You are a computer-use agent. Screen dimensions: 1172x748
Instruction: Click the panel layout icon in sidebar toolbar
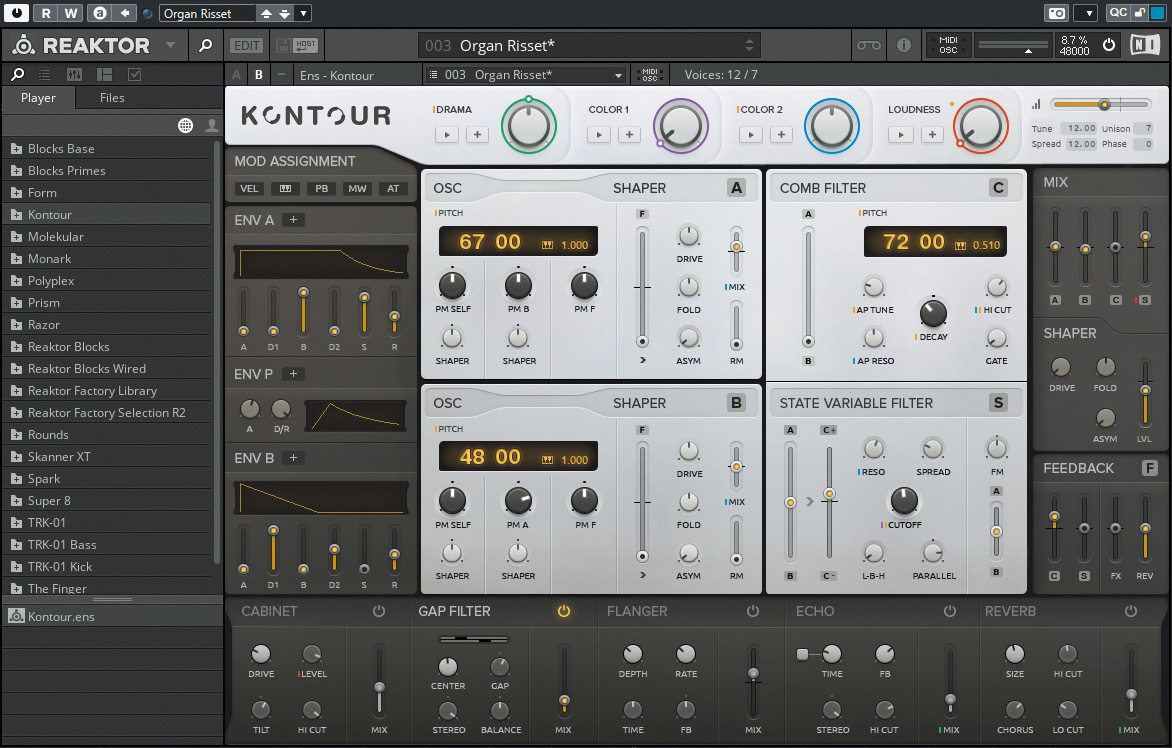pyautogui.click(x=104, y=75)
